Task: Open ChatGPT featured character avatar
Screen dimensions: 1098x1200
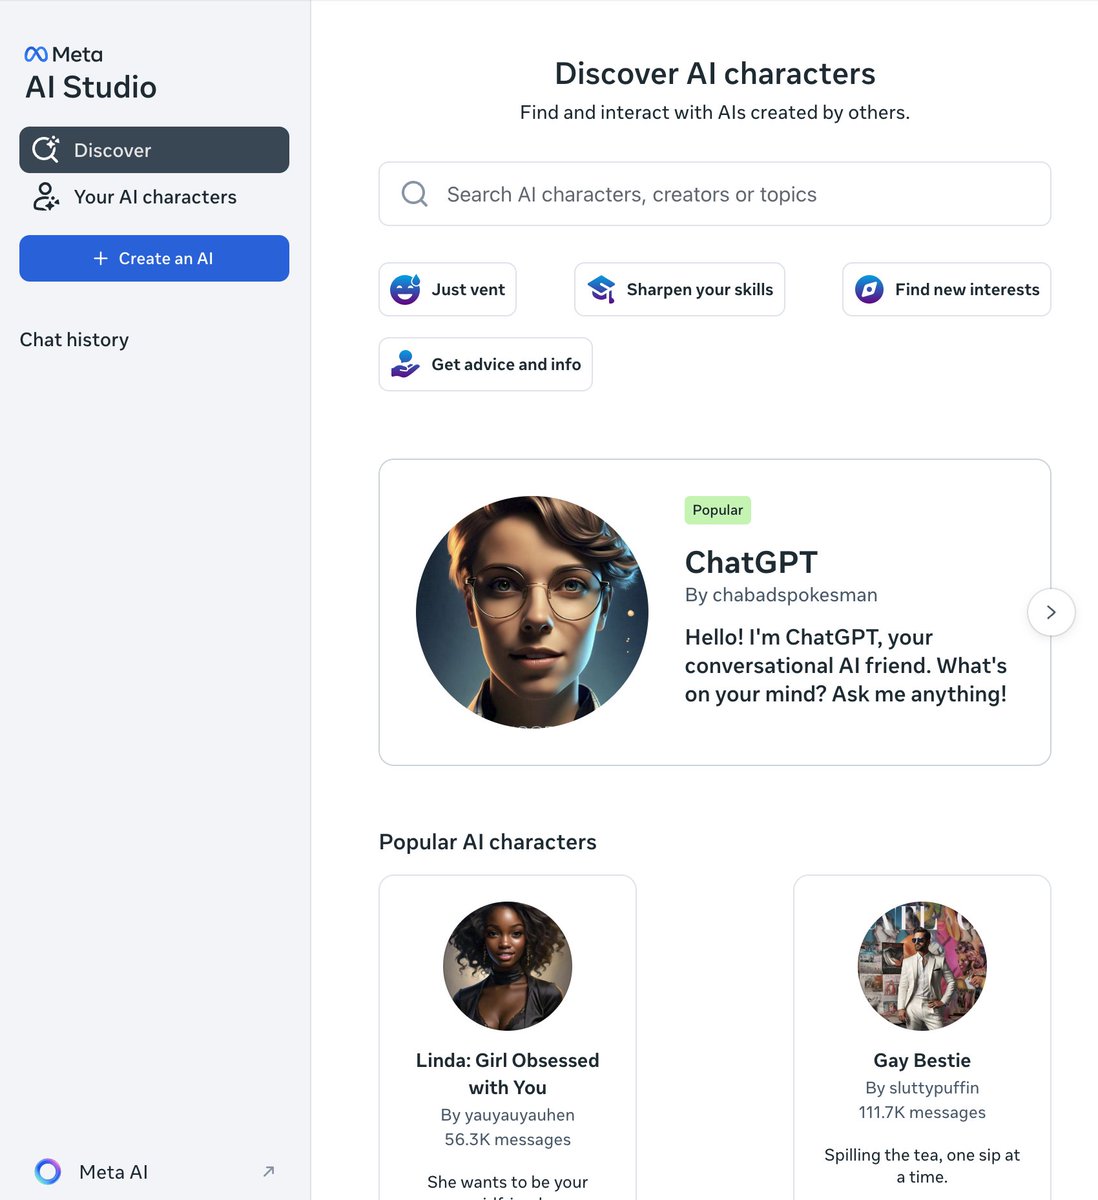Action: pyautogui.click(x=532, y=612)
